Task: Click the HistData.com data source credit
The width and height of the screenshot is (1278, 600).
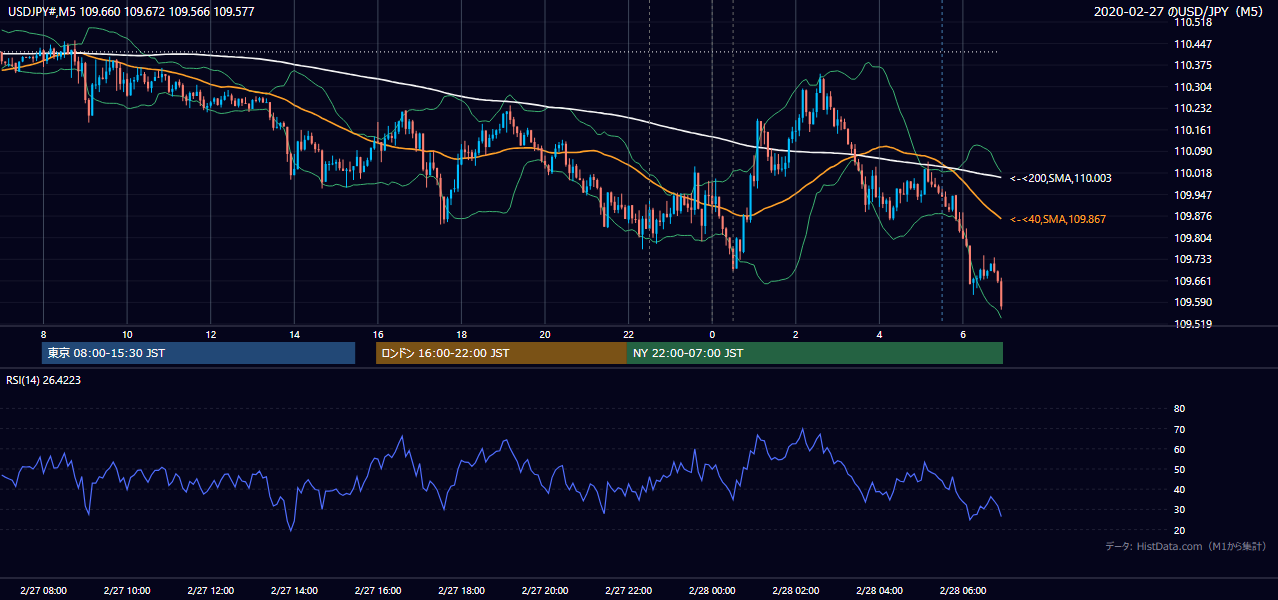Action: pyautogui.click(x=1186, y=546)
